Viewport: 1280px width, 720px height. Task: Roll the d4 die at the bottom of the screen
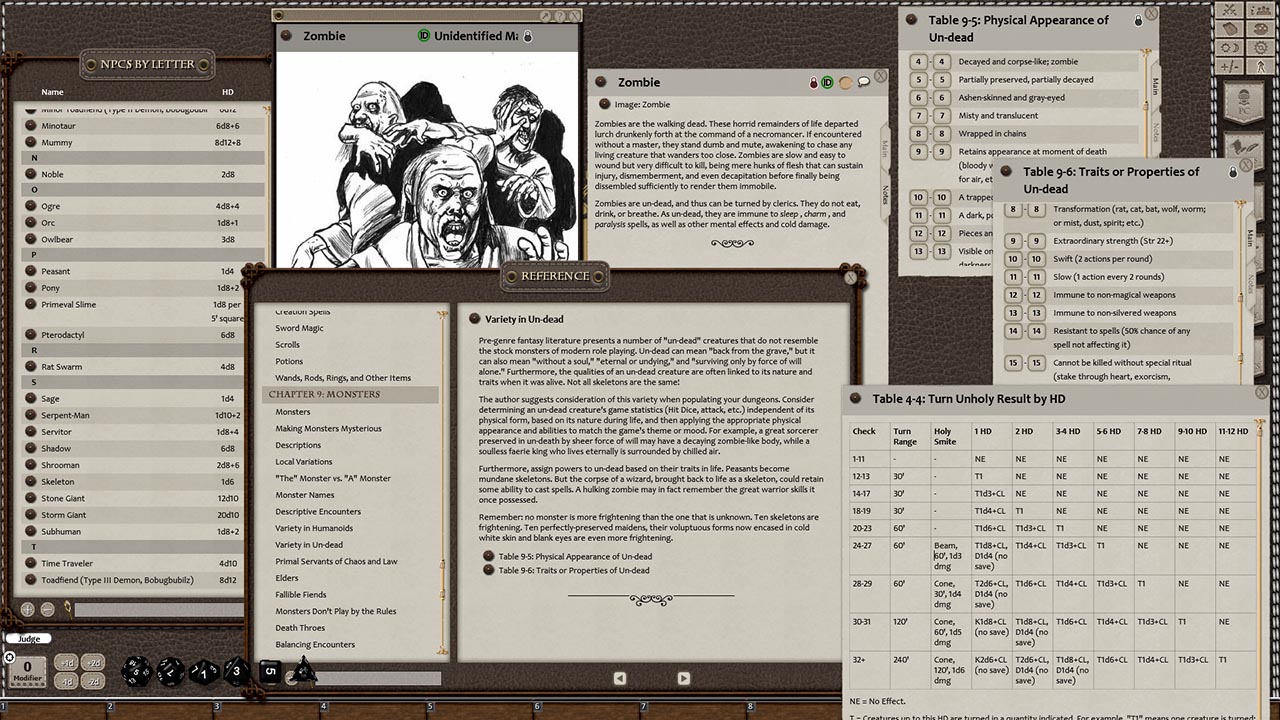click(x=303, y=671)
